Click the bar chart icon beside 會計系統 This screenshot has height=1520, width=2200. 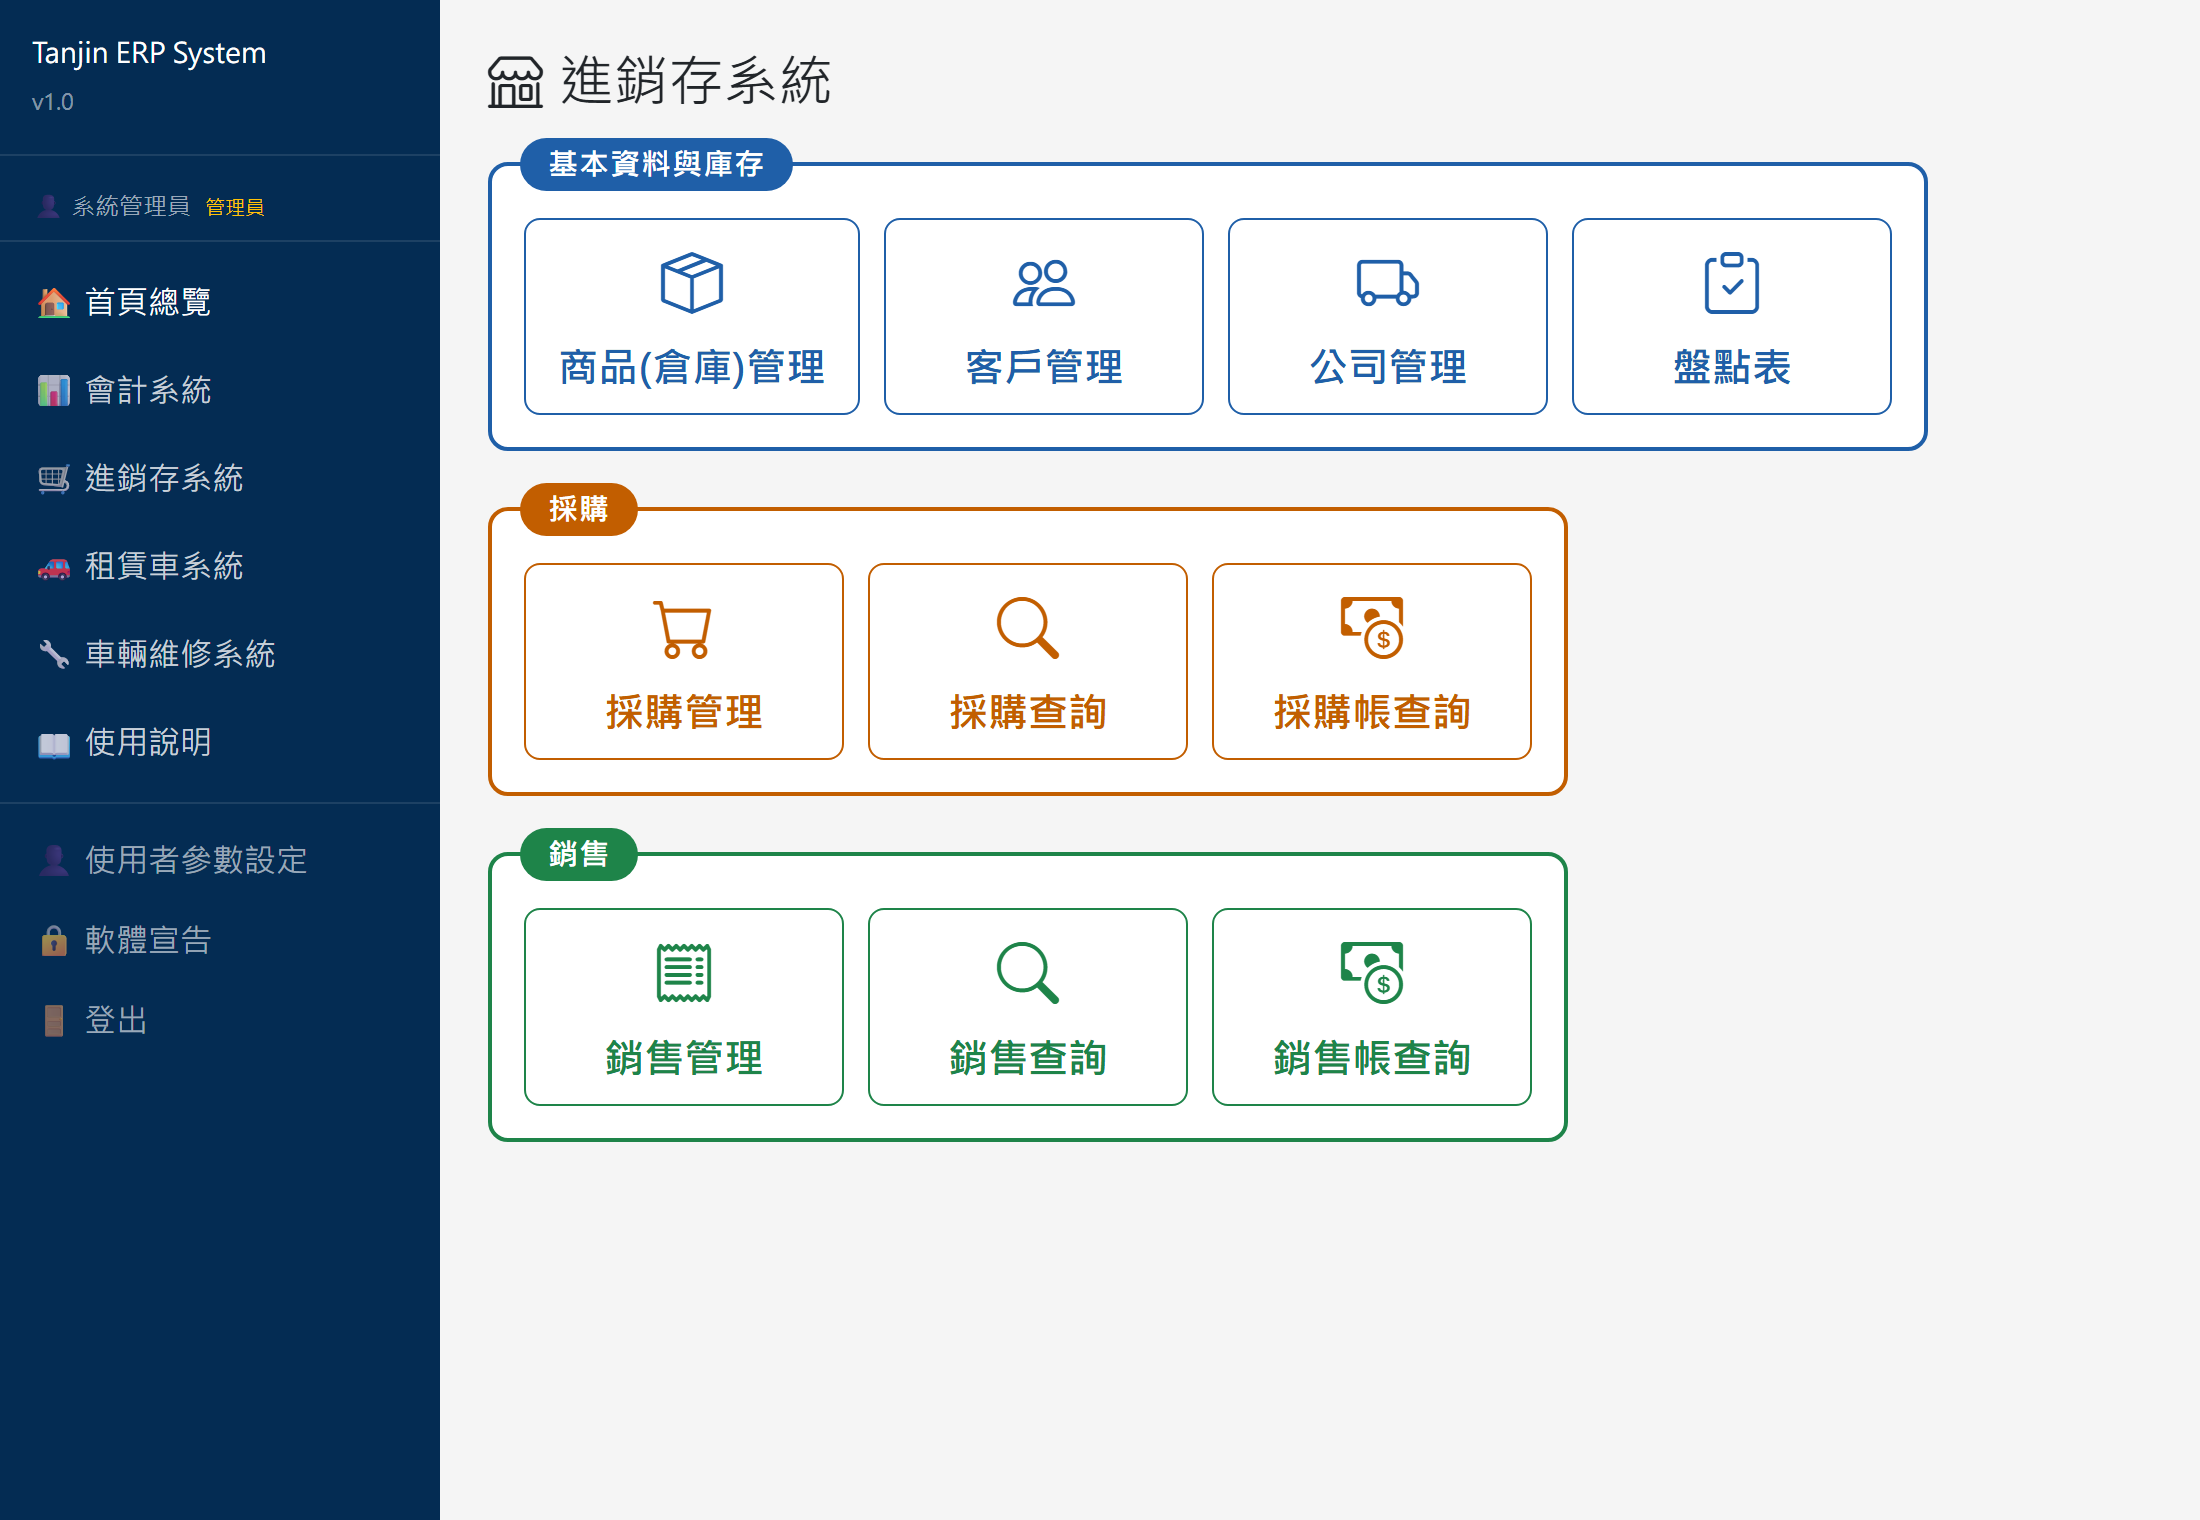(54, 390)
